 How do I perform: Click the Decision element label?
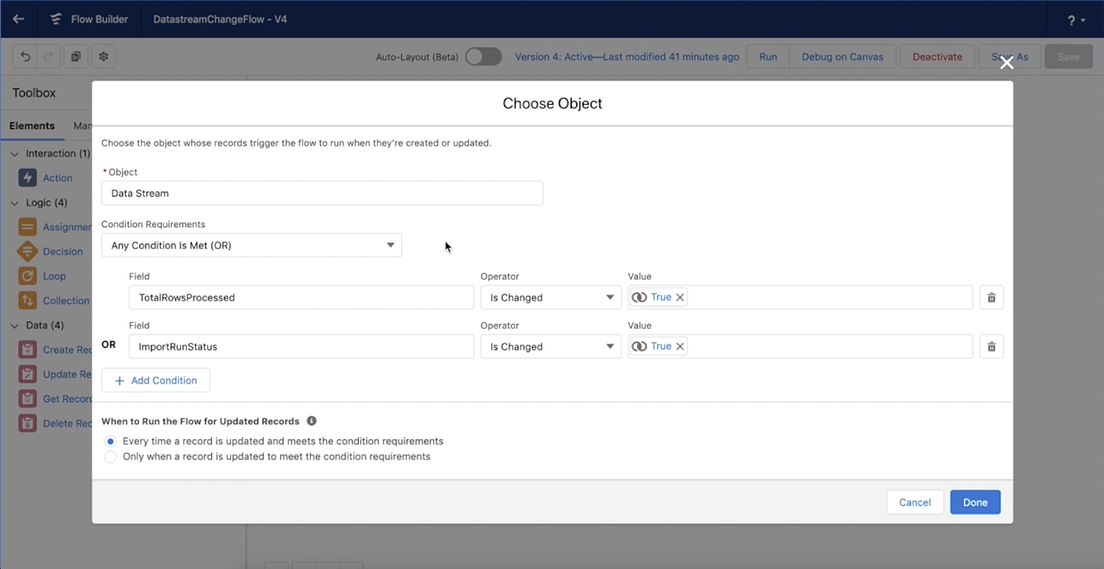[x=63, y=251]
